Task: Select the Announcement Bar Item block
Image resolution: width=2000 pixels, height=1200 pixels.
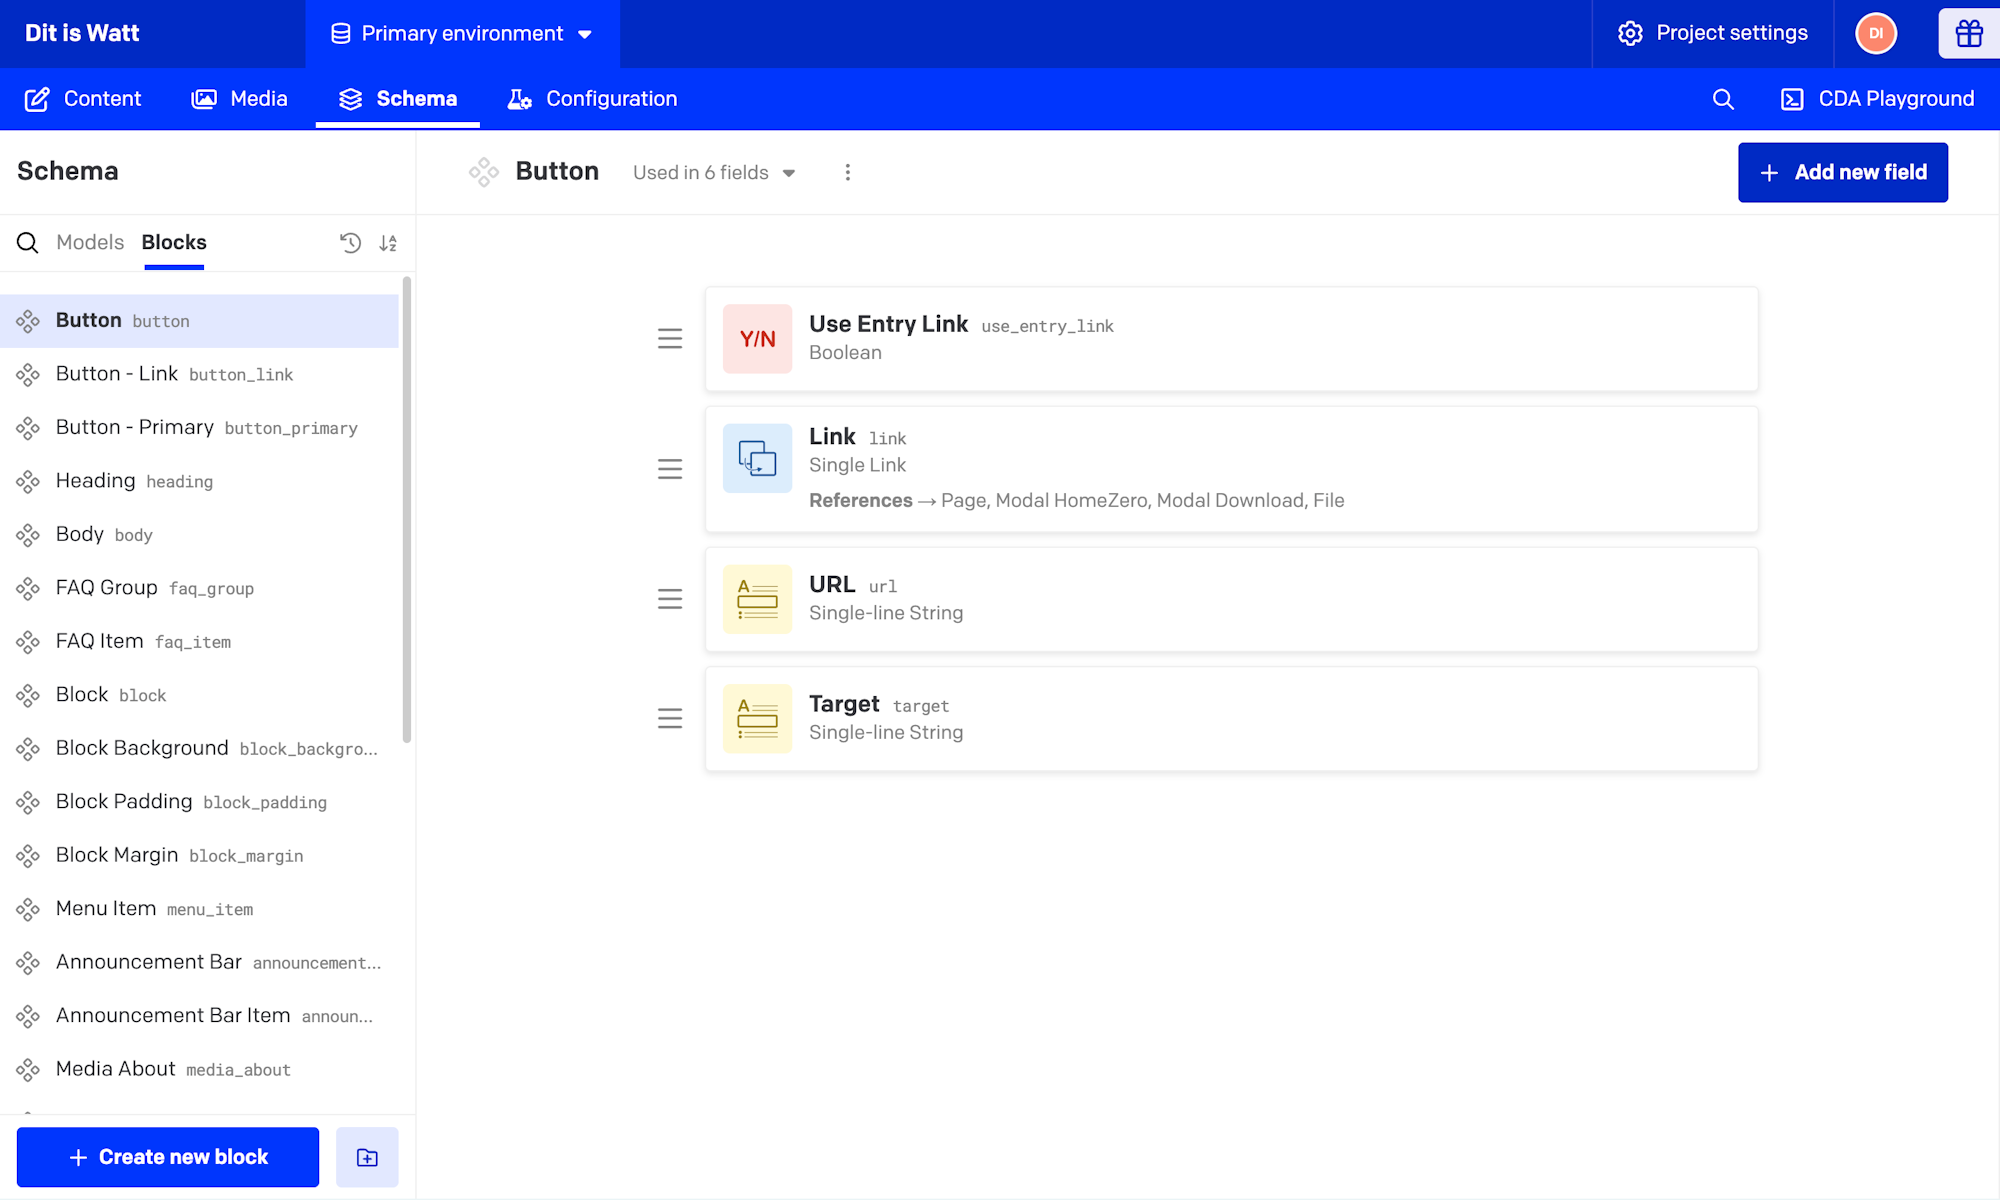Action: tap(199, 1016)
